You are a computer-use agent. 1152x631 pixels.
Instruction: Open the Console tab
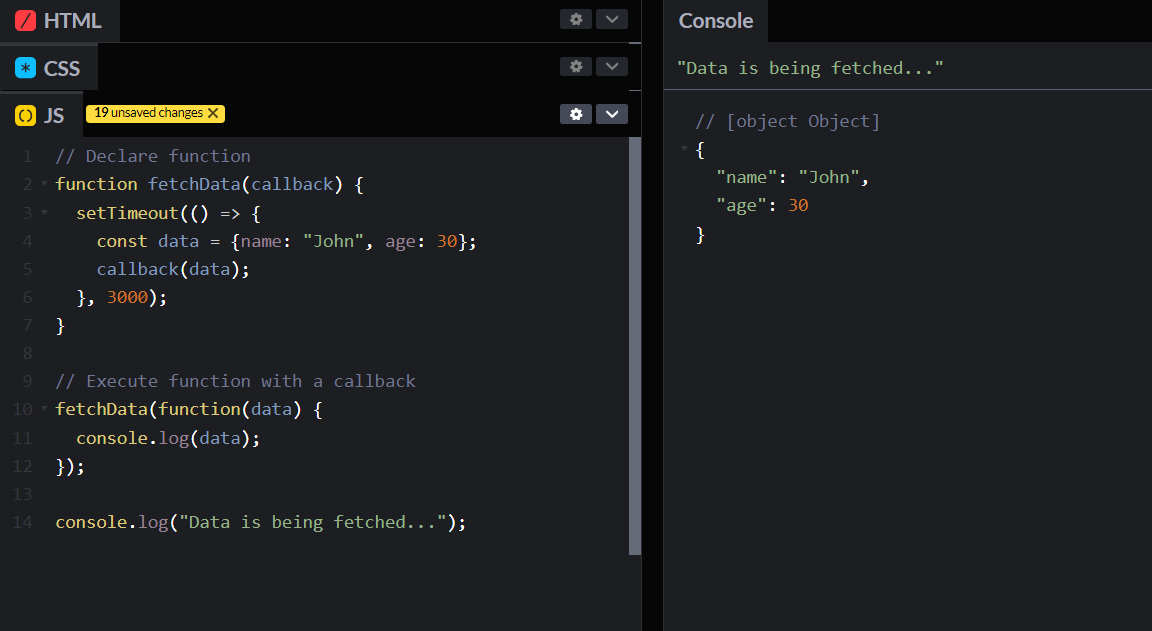tap(716, 21)
